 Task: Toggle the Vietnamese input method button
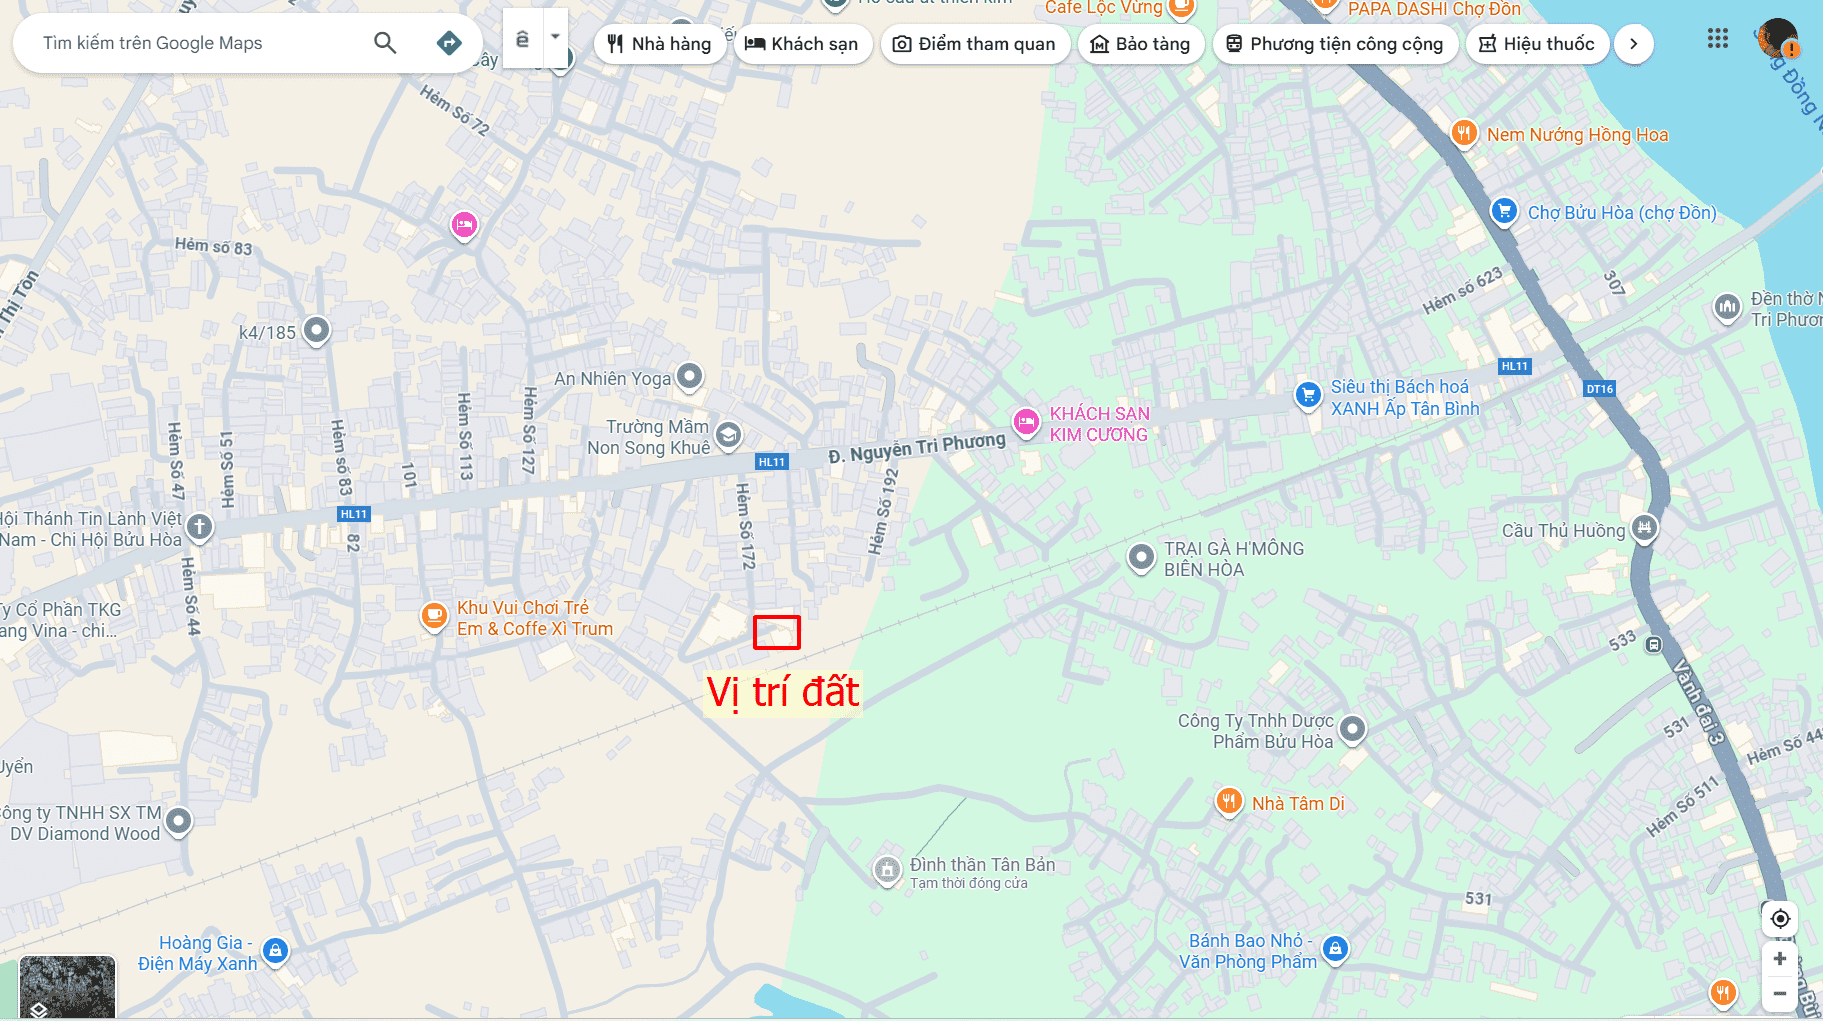pos(522,39)
